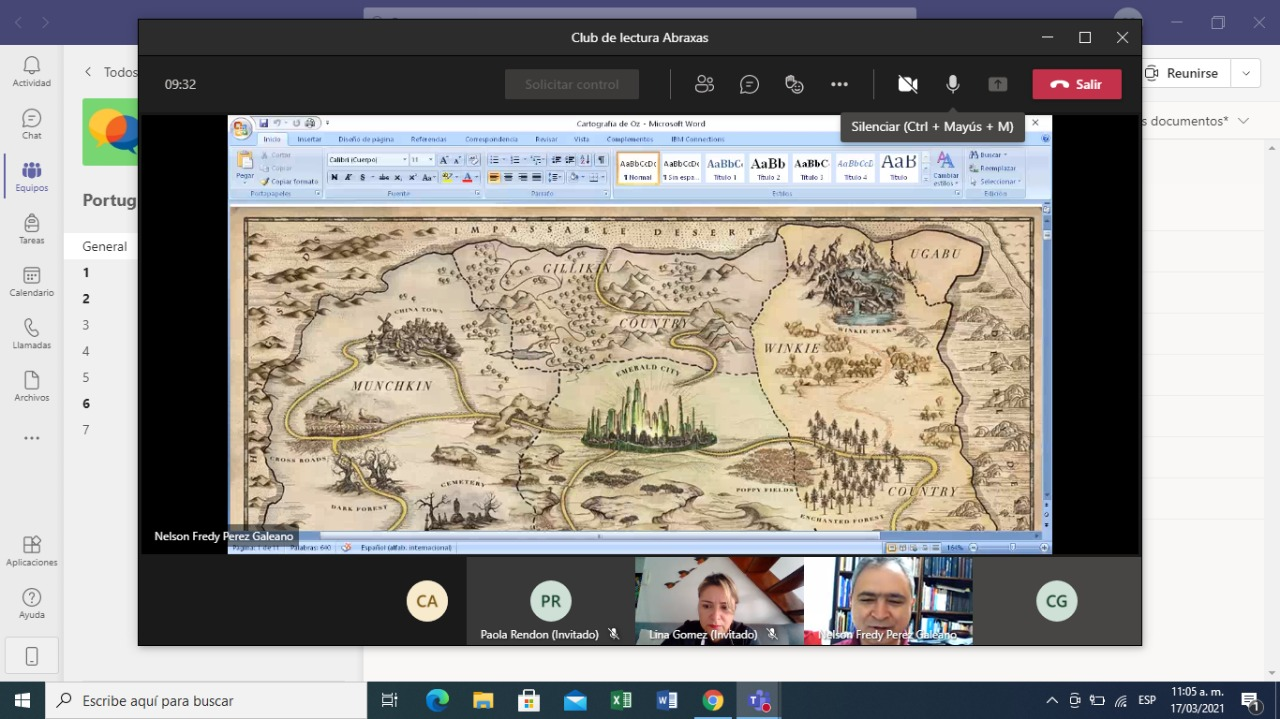Turn on the camera in the meeting
Image resolution: width=1280 pixels, height=719 pixels.
coord(908,84)
